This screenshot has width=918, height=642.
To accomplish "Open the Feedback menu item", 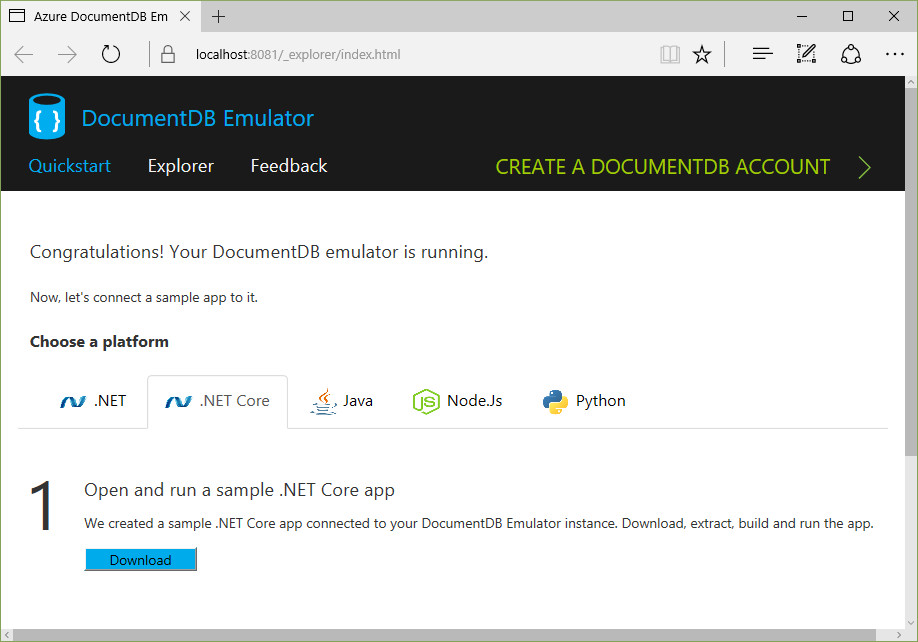I will tap(289, 166).
